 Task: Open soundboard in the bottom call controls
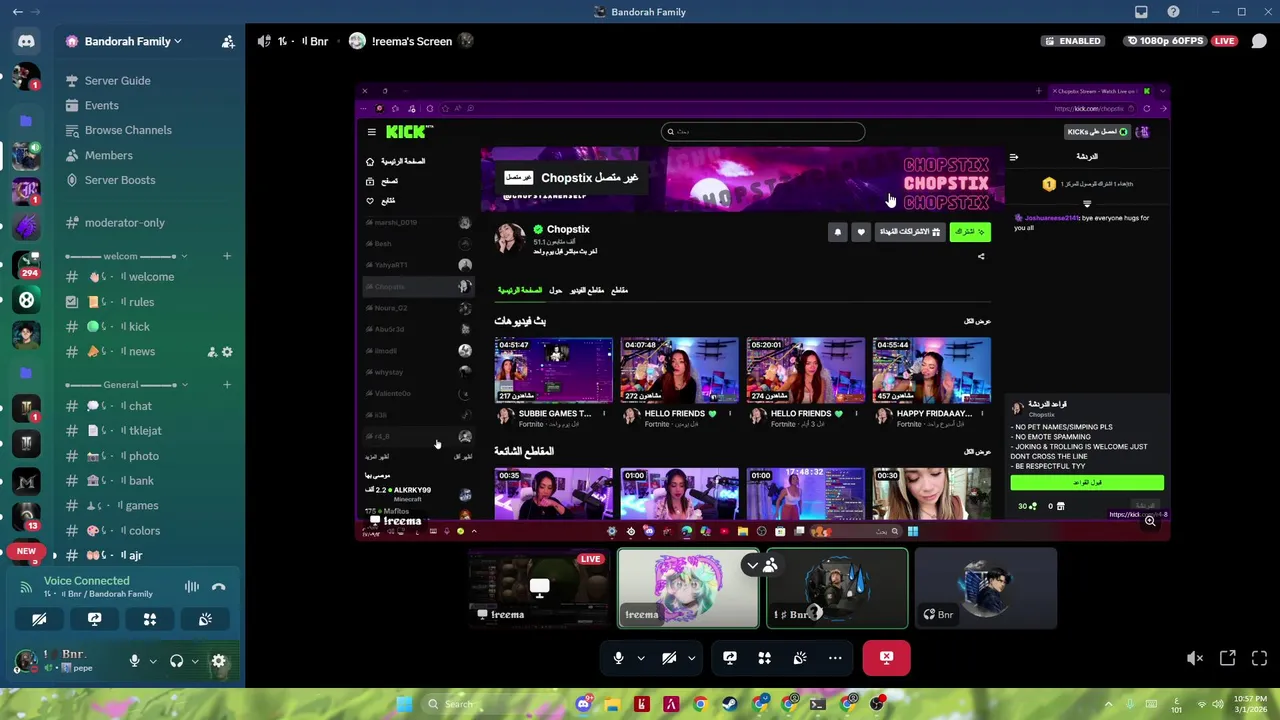(800, 658)
